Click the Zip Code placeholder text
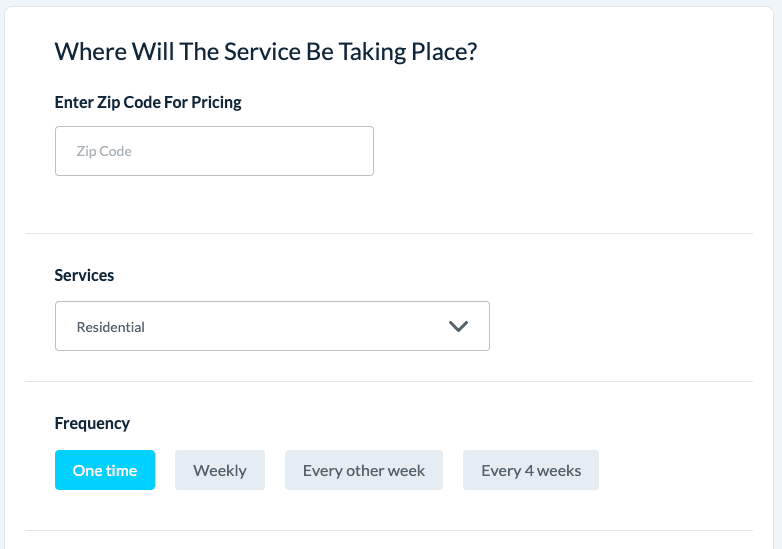 tap(104, 151)
